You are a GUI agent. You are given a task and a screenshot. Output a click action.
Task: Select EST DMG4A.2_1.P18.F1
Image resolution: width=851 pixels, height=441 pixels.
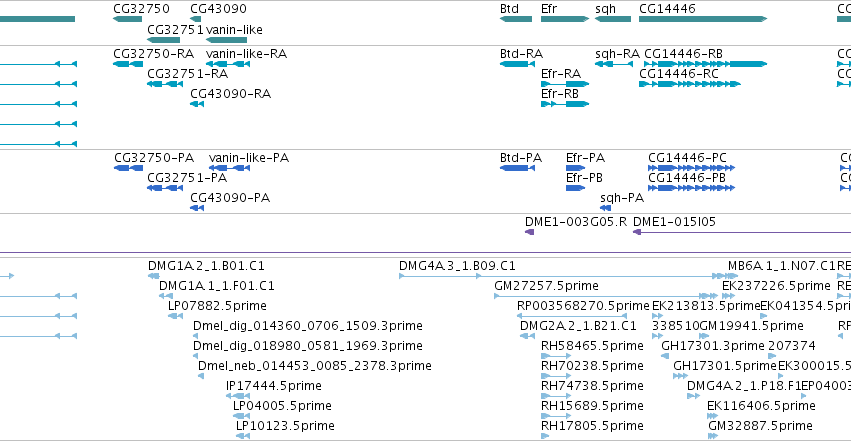click(x=694, y=397)
